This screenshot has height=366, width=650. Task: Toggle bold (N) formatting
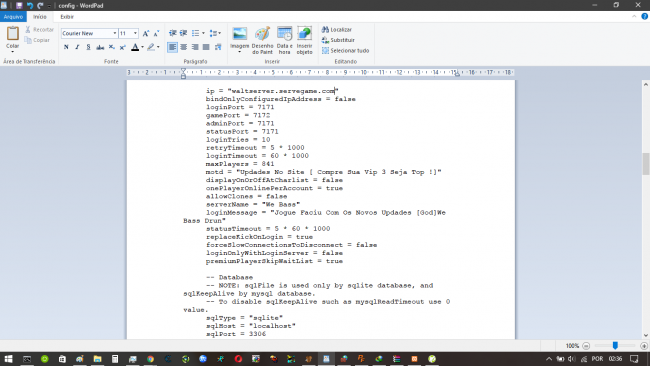click(66, 47)
